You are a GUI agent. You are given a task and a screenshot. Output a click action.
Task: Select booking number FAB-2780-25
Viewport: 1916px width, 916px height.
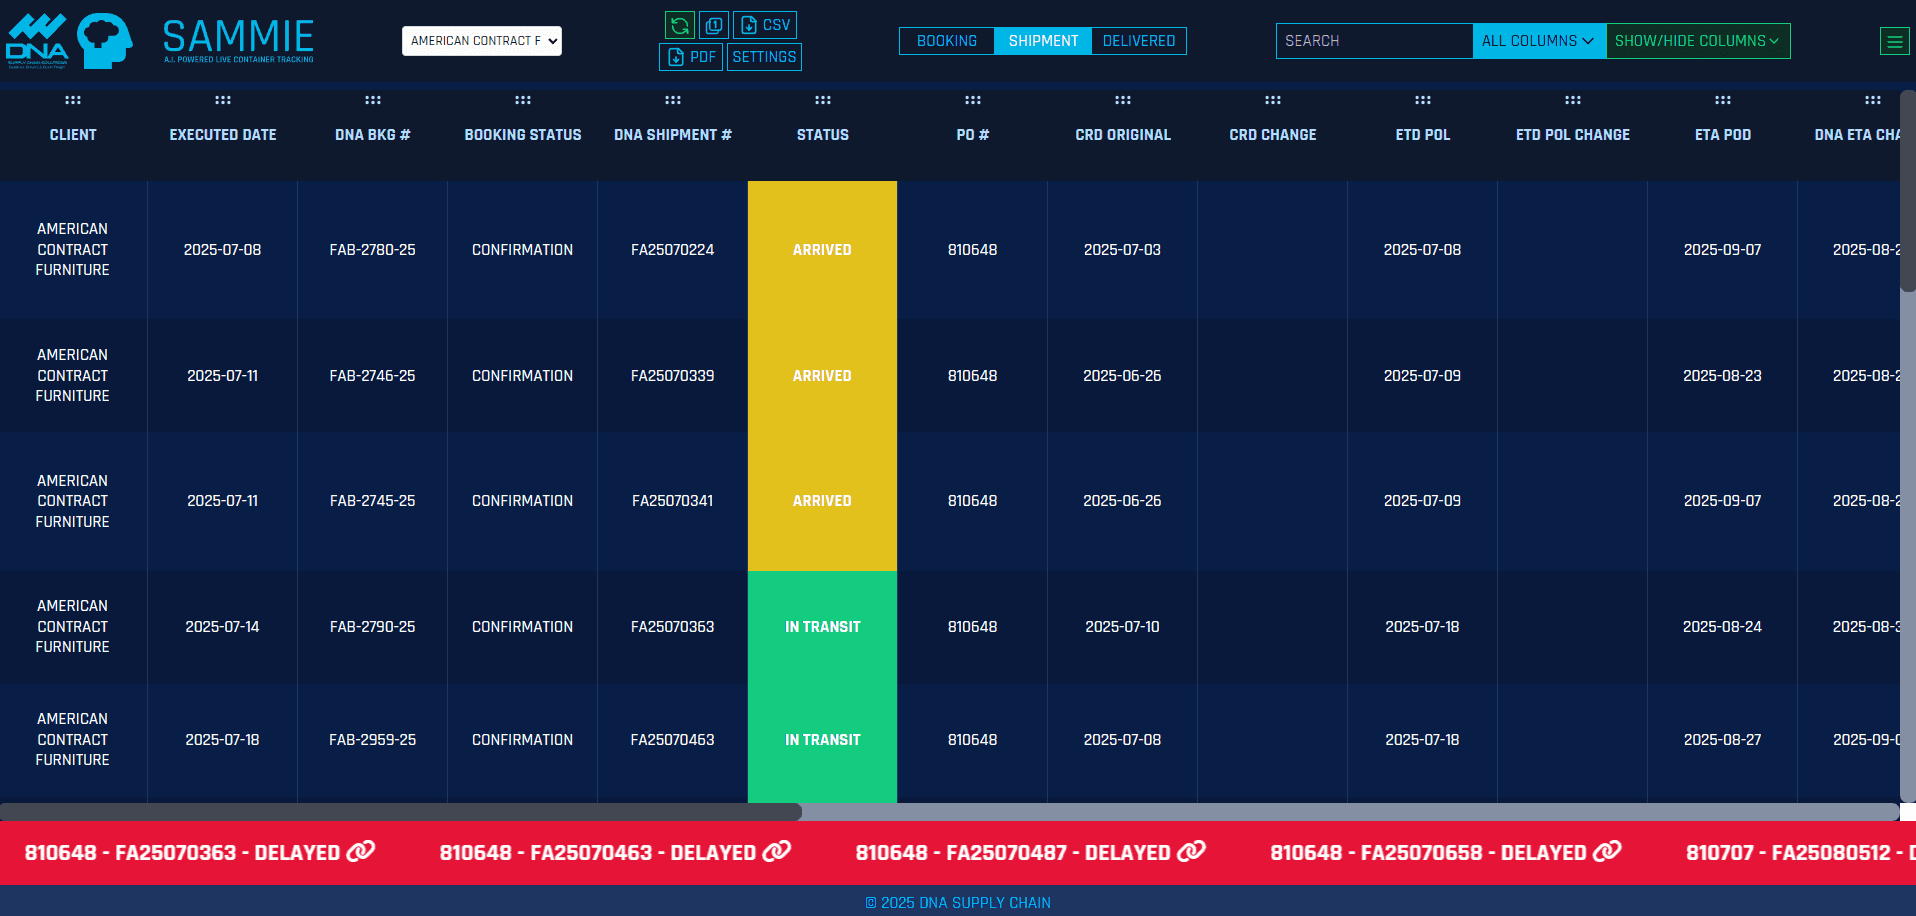click(373, 250)
